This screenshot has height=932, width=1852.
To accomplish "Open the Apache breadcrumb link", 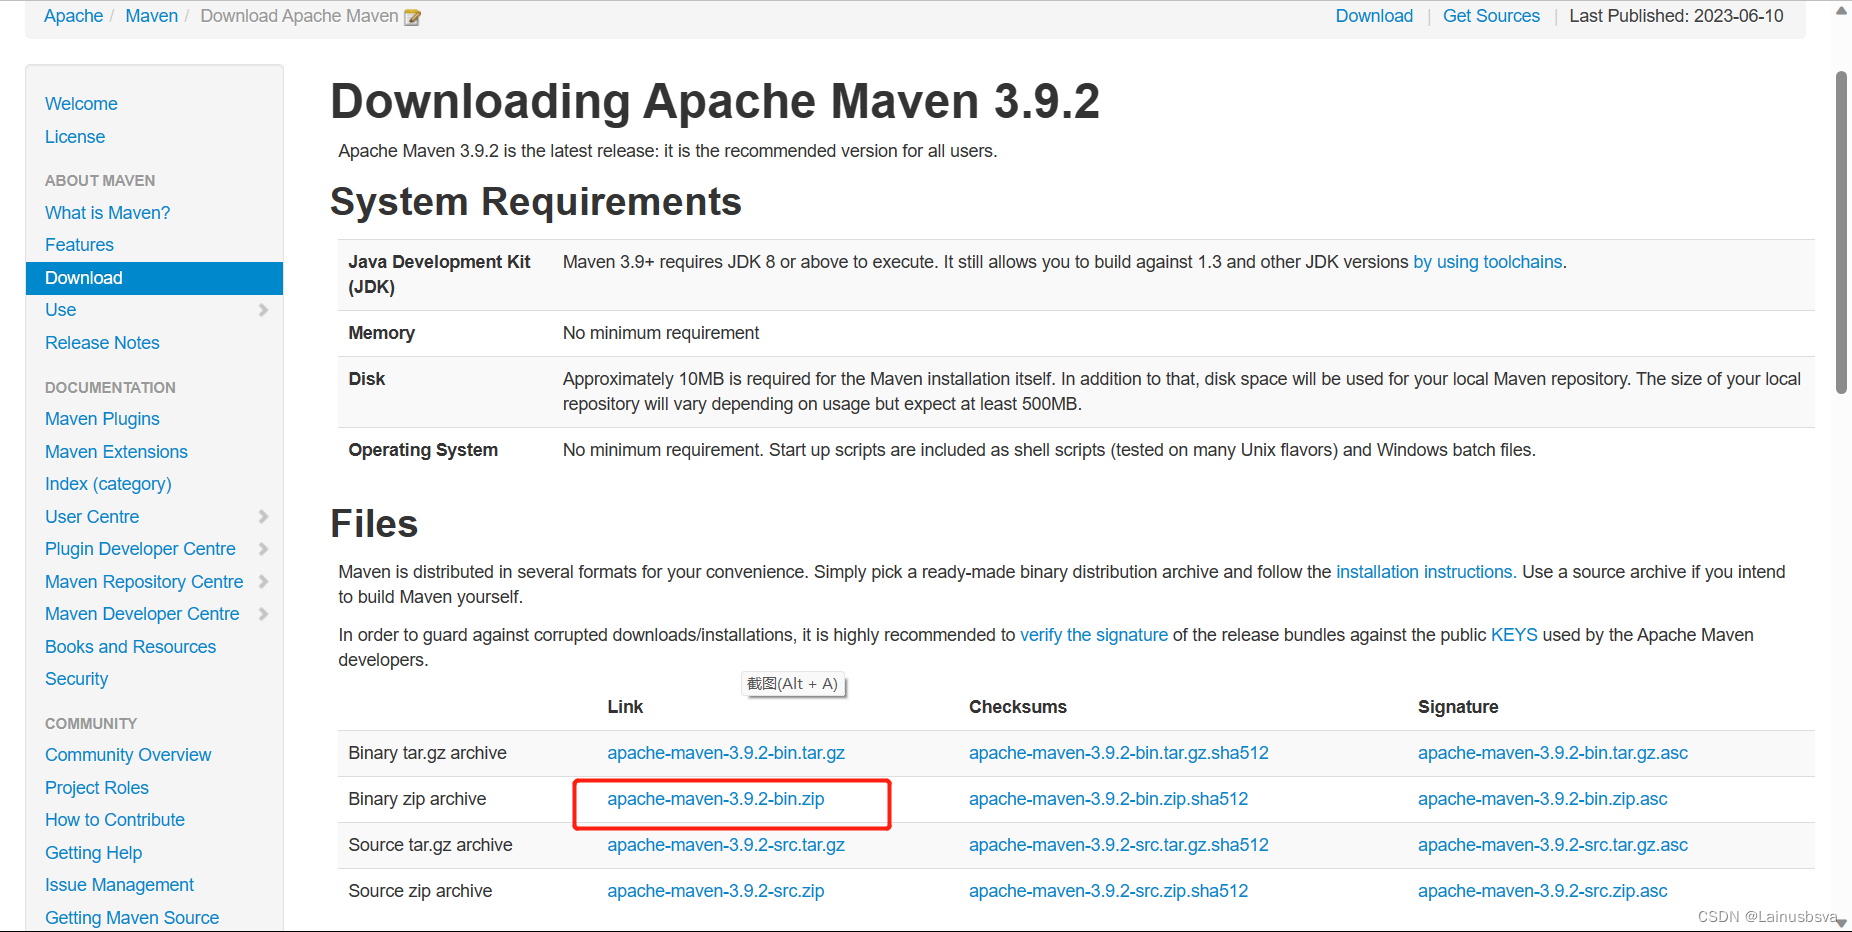I will [x=73, y=16].
